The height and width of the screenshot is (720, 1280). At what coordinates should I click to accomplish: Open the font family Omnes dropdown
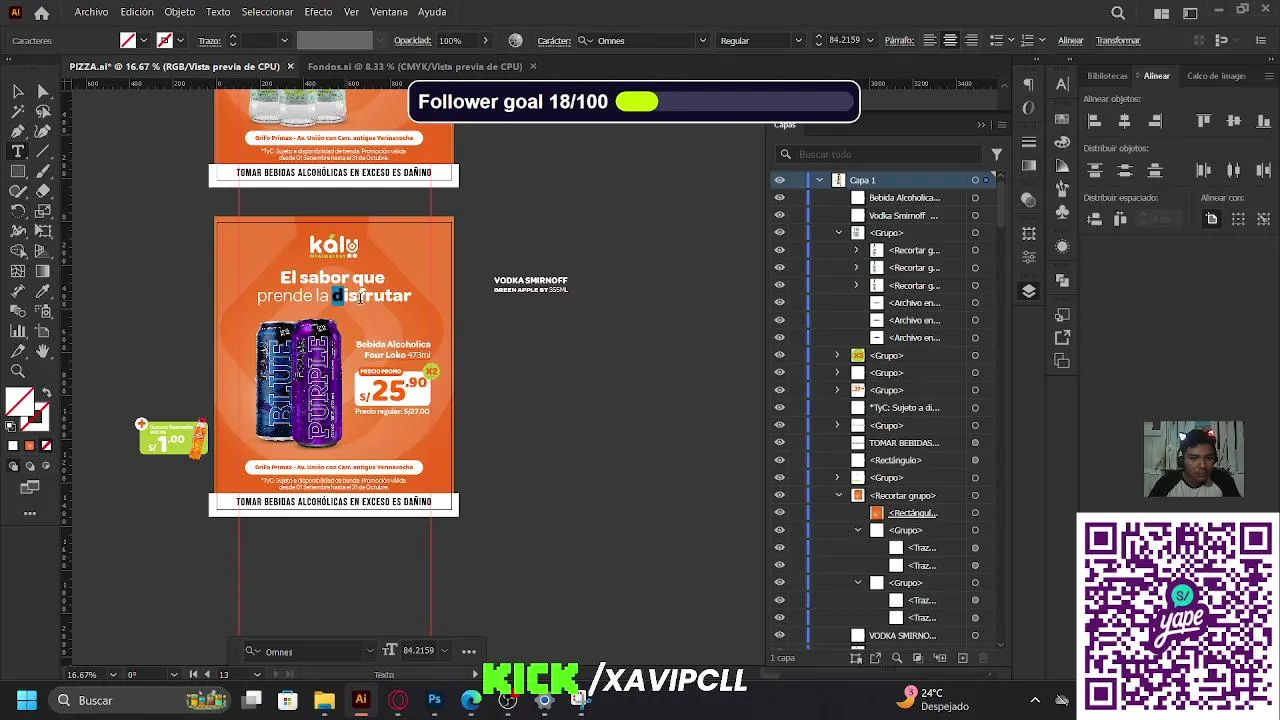(x=702, y=41)
